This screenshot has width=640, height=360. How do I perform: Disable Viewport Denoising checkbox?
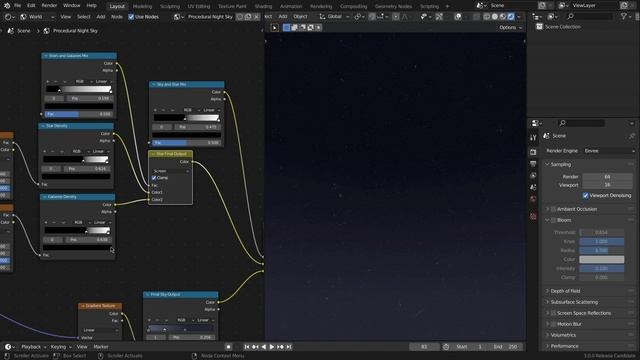click(585, 196)
